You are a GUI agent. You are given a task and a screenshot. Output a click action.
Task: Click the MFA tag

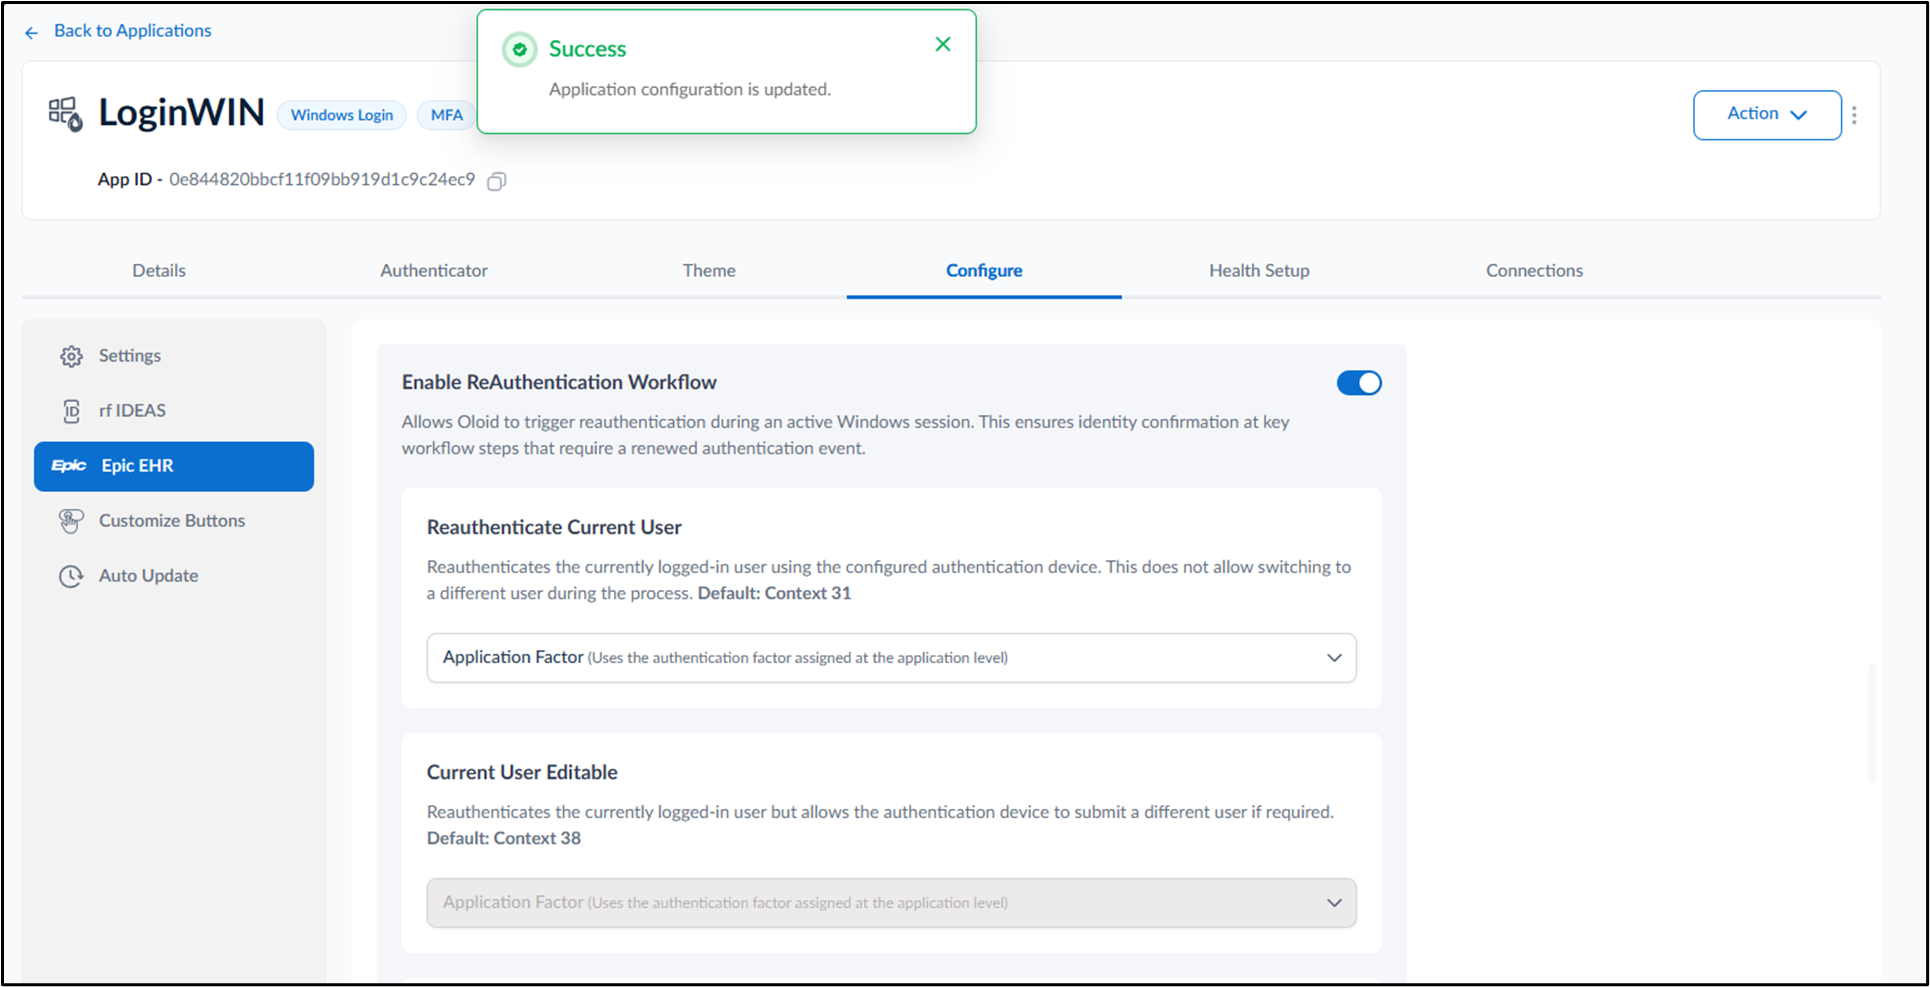point(447,115)
